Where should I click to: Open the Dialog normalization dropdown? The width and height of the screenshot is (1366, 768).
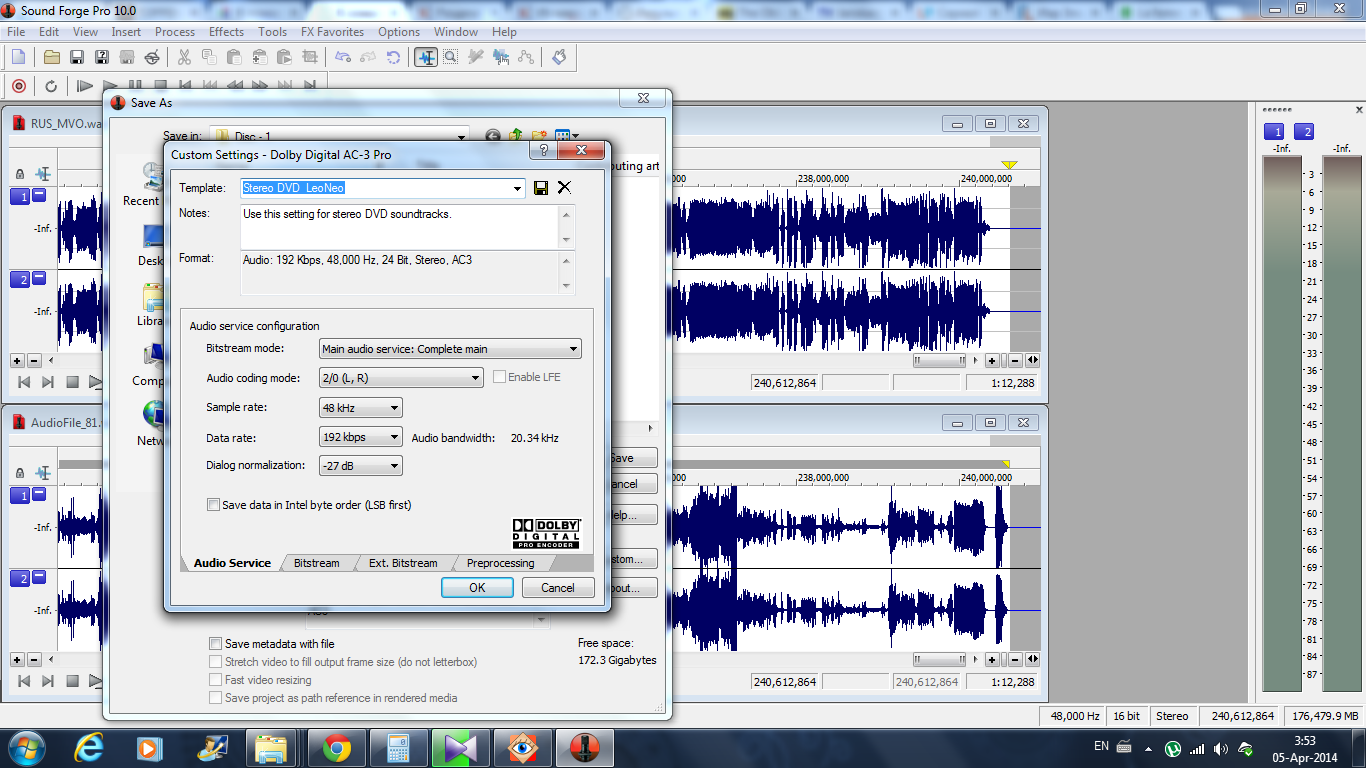click(x=394, y=466)
